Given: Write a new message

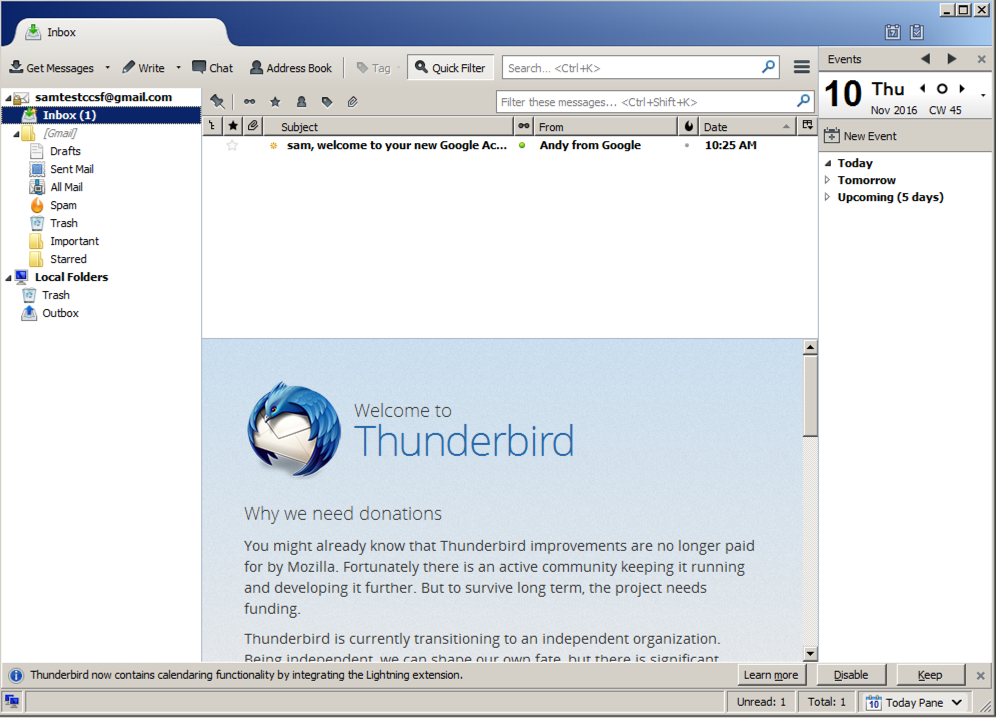Looking at the screenshot, I should pos(144,67).
